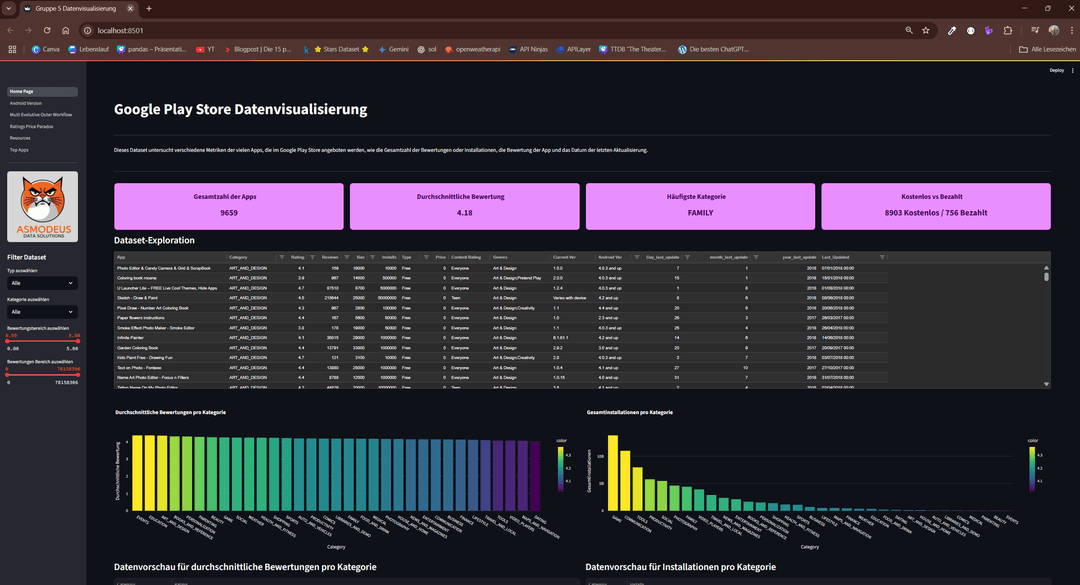The width and height of the screenshot is (1080, 585).
Task: Expand the 'Typ auswählen' dropdown
Action: pyautogui.click(x=42, y=283)
